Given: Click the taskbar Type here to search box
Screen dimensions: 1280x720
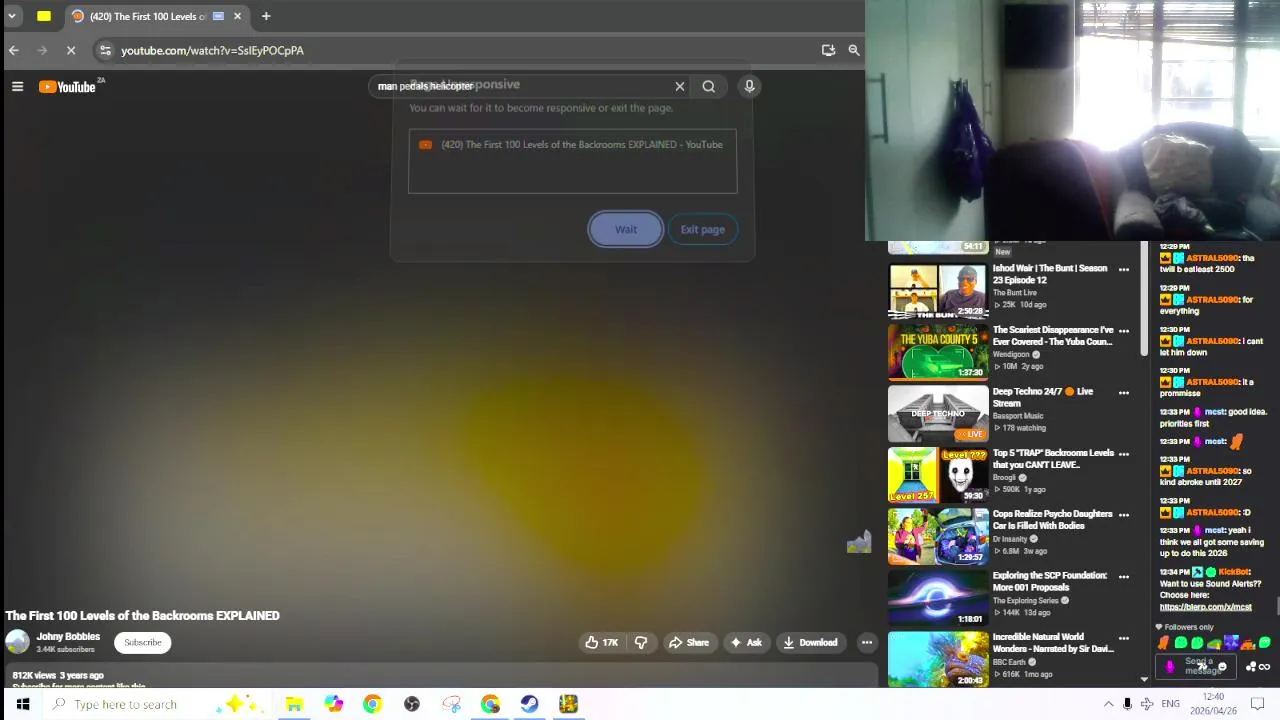Looking at the screenshot, I should pos(158,704).
